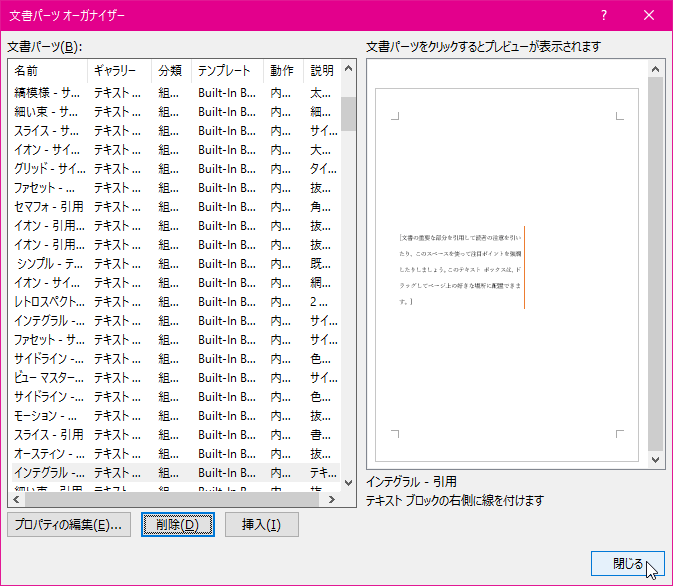This screenshot has height=586, width=673.
Task: Click the list's horizontal scrollbar thumb
Action: tap(172, 499)
